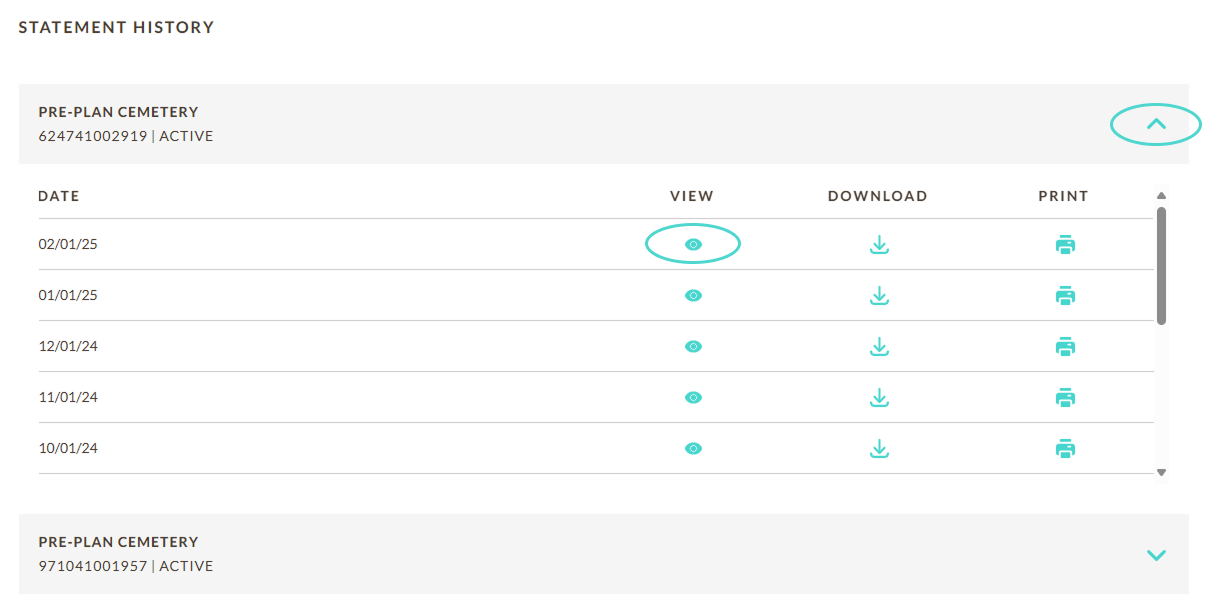
Task: Open eye icon for 12/01/24 statement
Action: coord(693,346)
